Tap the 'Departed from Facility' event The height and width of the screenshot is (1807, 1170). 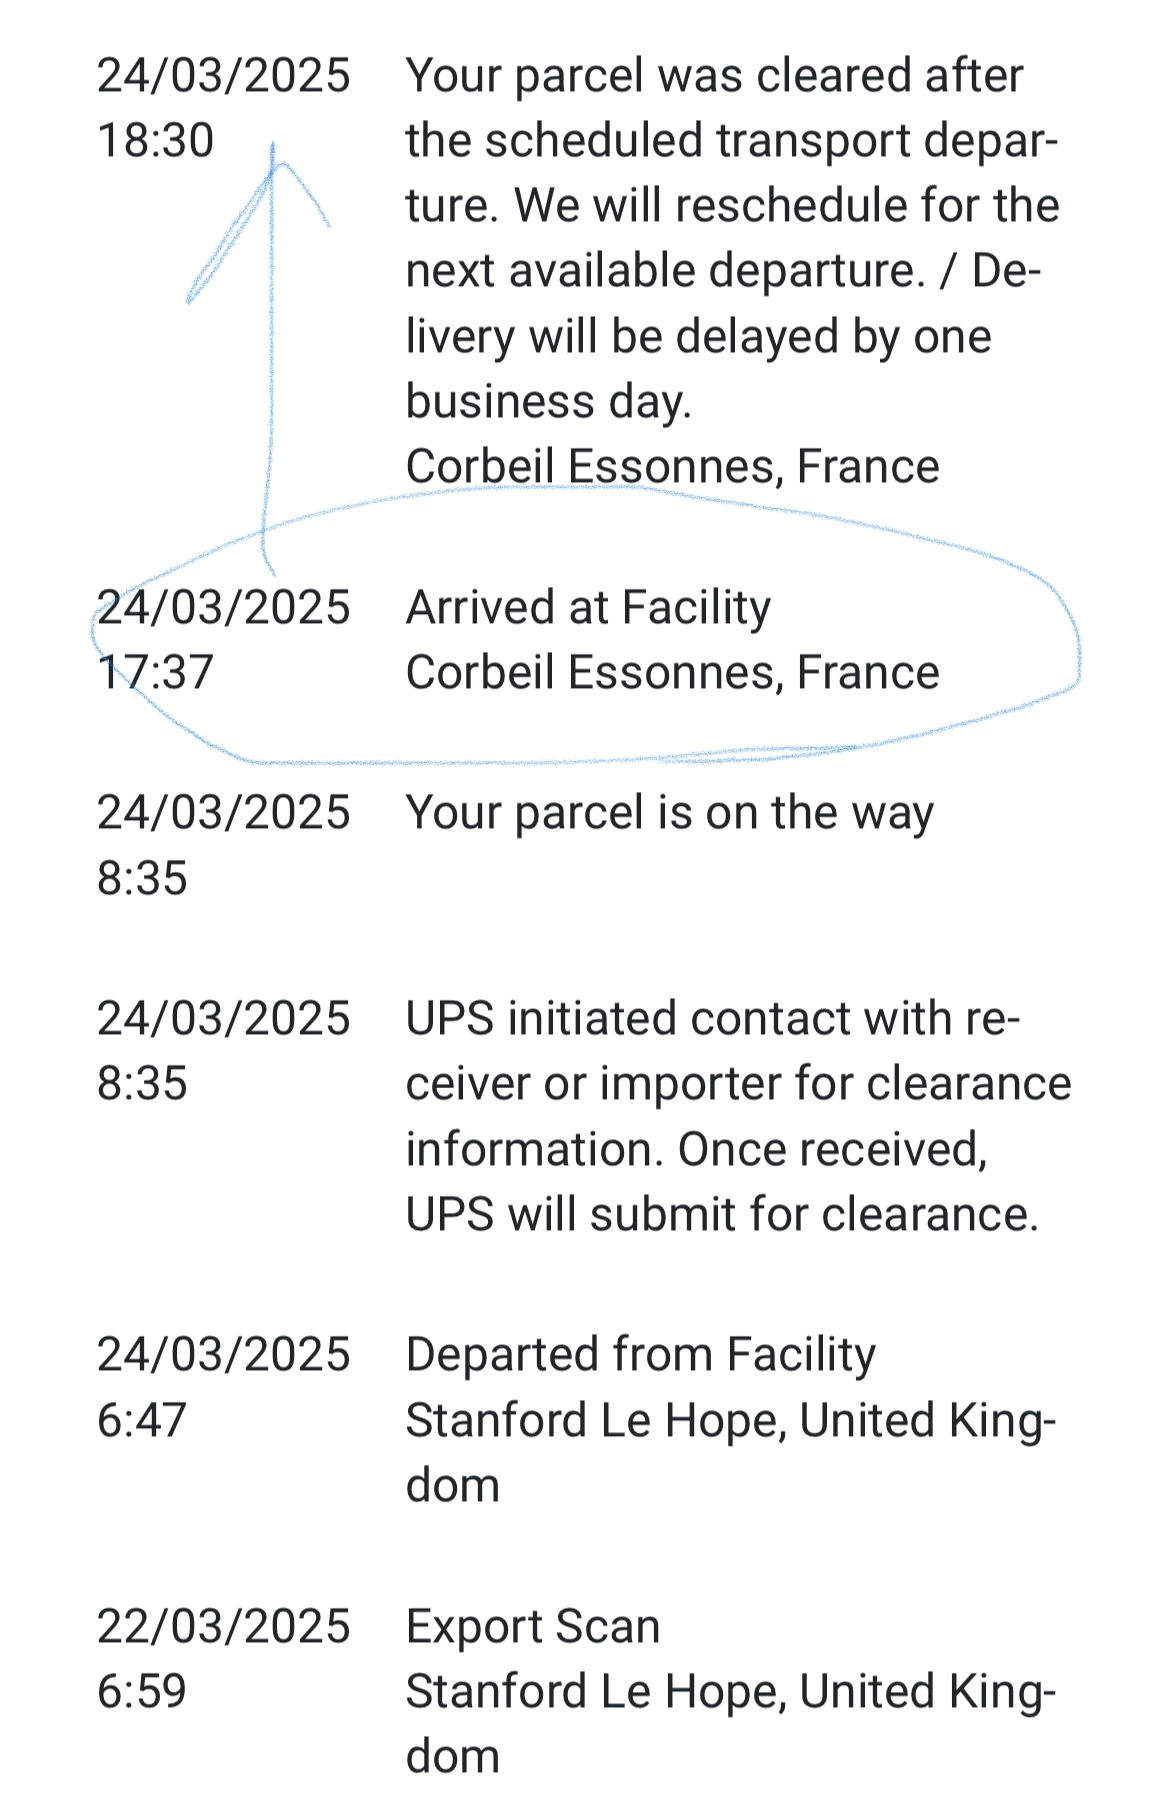coord(640,1354)
